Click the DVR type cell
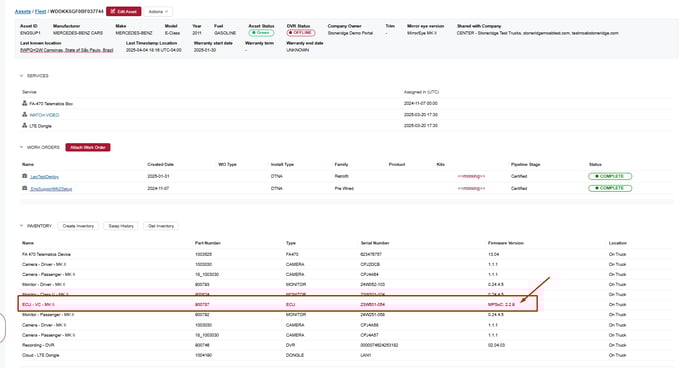Screen dimensions: 688x368 tap(290, 345)
